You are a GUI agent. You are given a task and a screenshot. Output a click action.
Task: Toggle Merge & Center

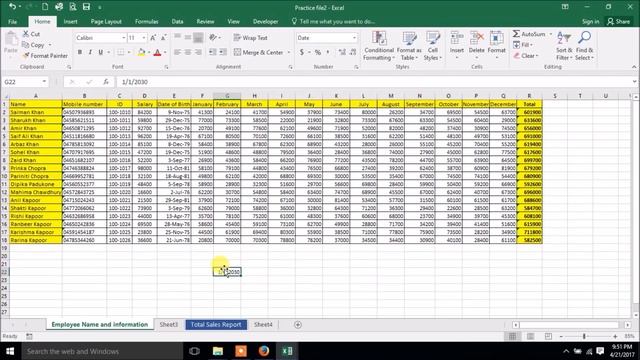click(x=259, y=52)
